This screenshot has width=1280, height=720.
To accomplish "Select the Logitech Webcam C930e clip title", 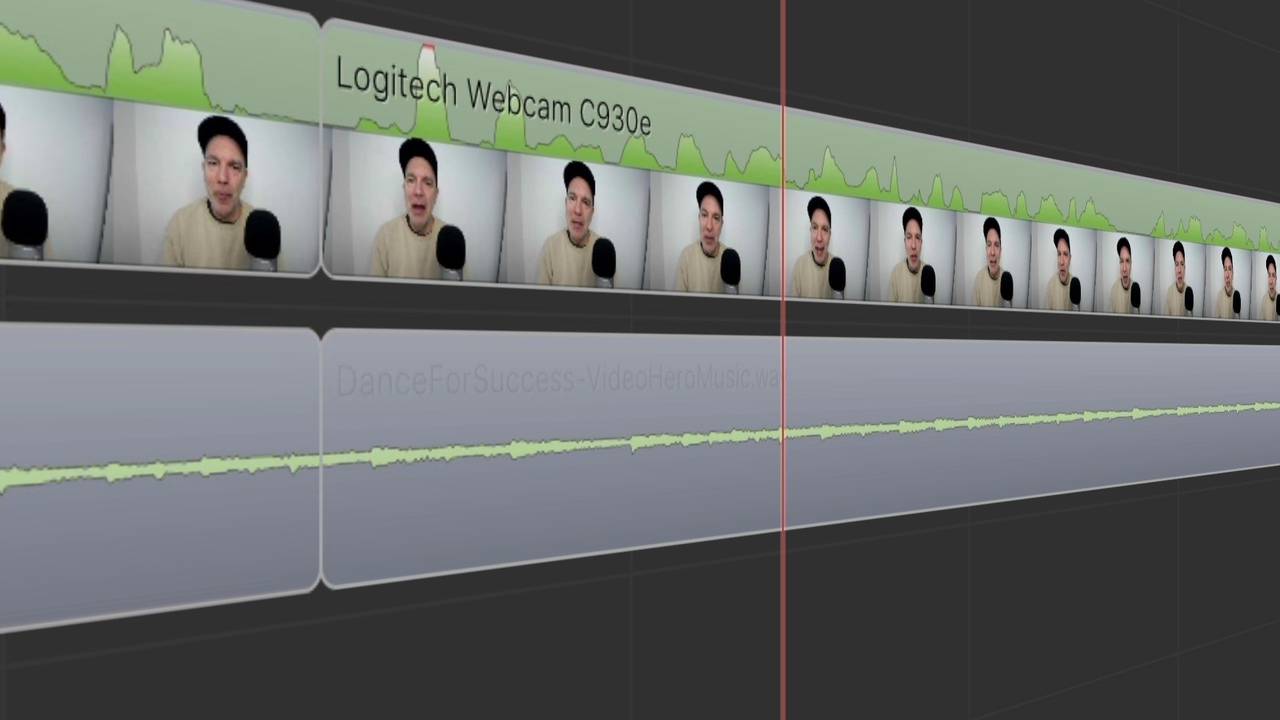I will coord(493,97).
